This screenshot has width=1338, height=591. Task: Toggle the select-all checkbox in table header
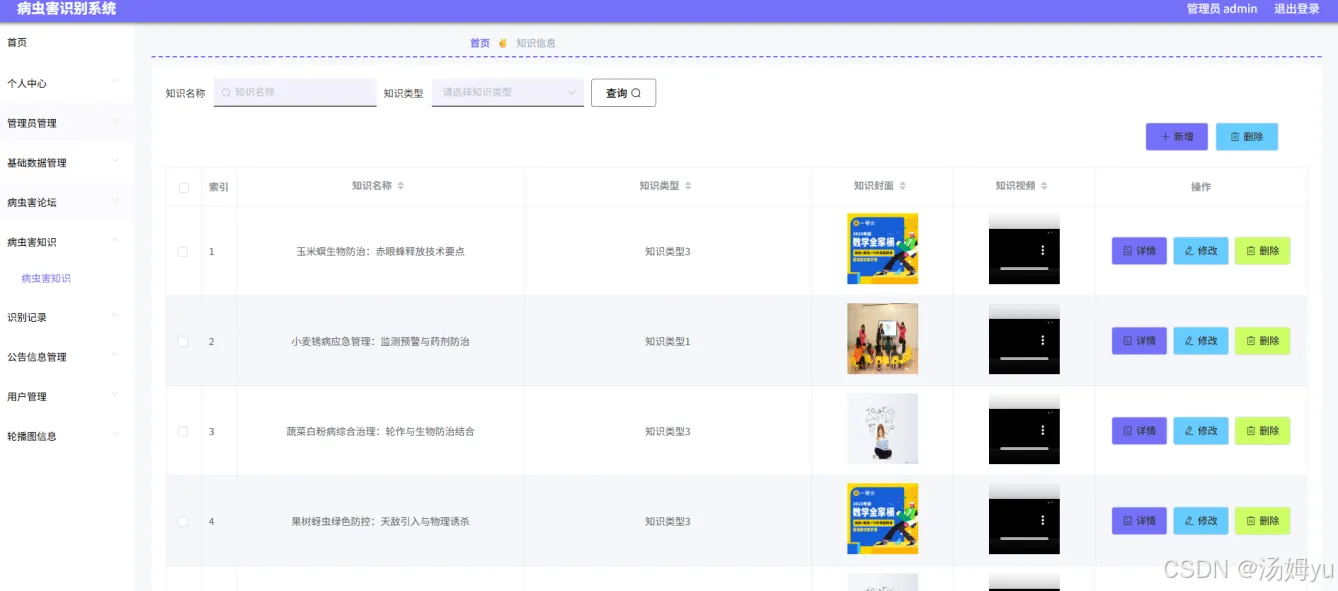pyautogui.click(x=183, y=187)
